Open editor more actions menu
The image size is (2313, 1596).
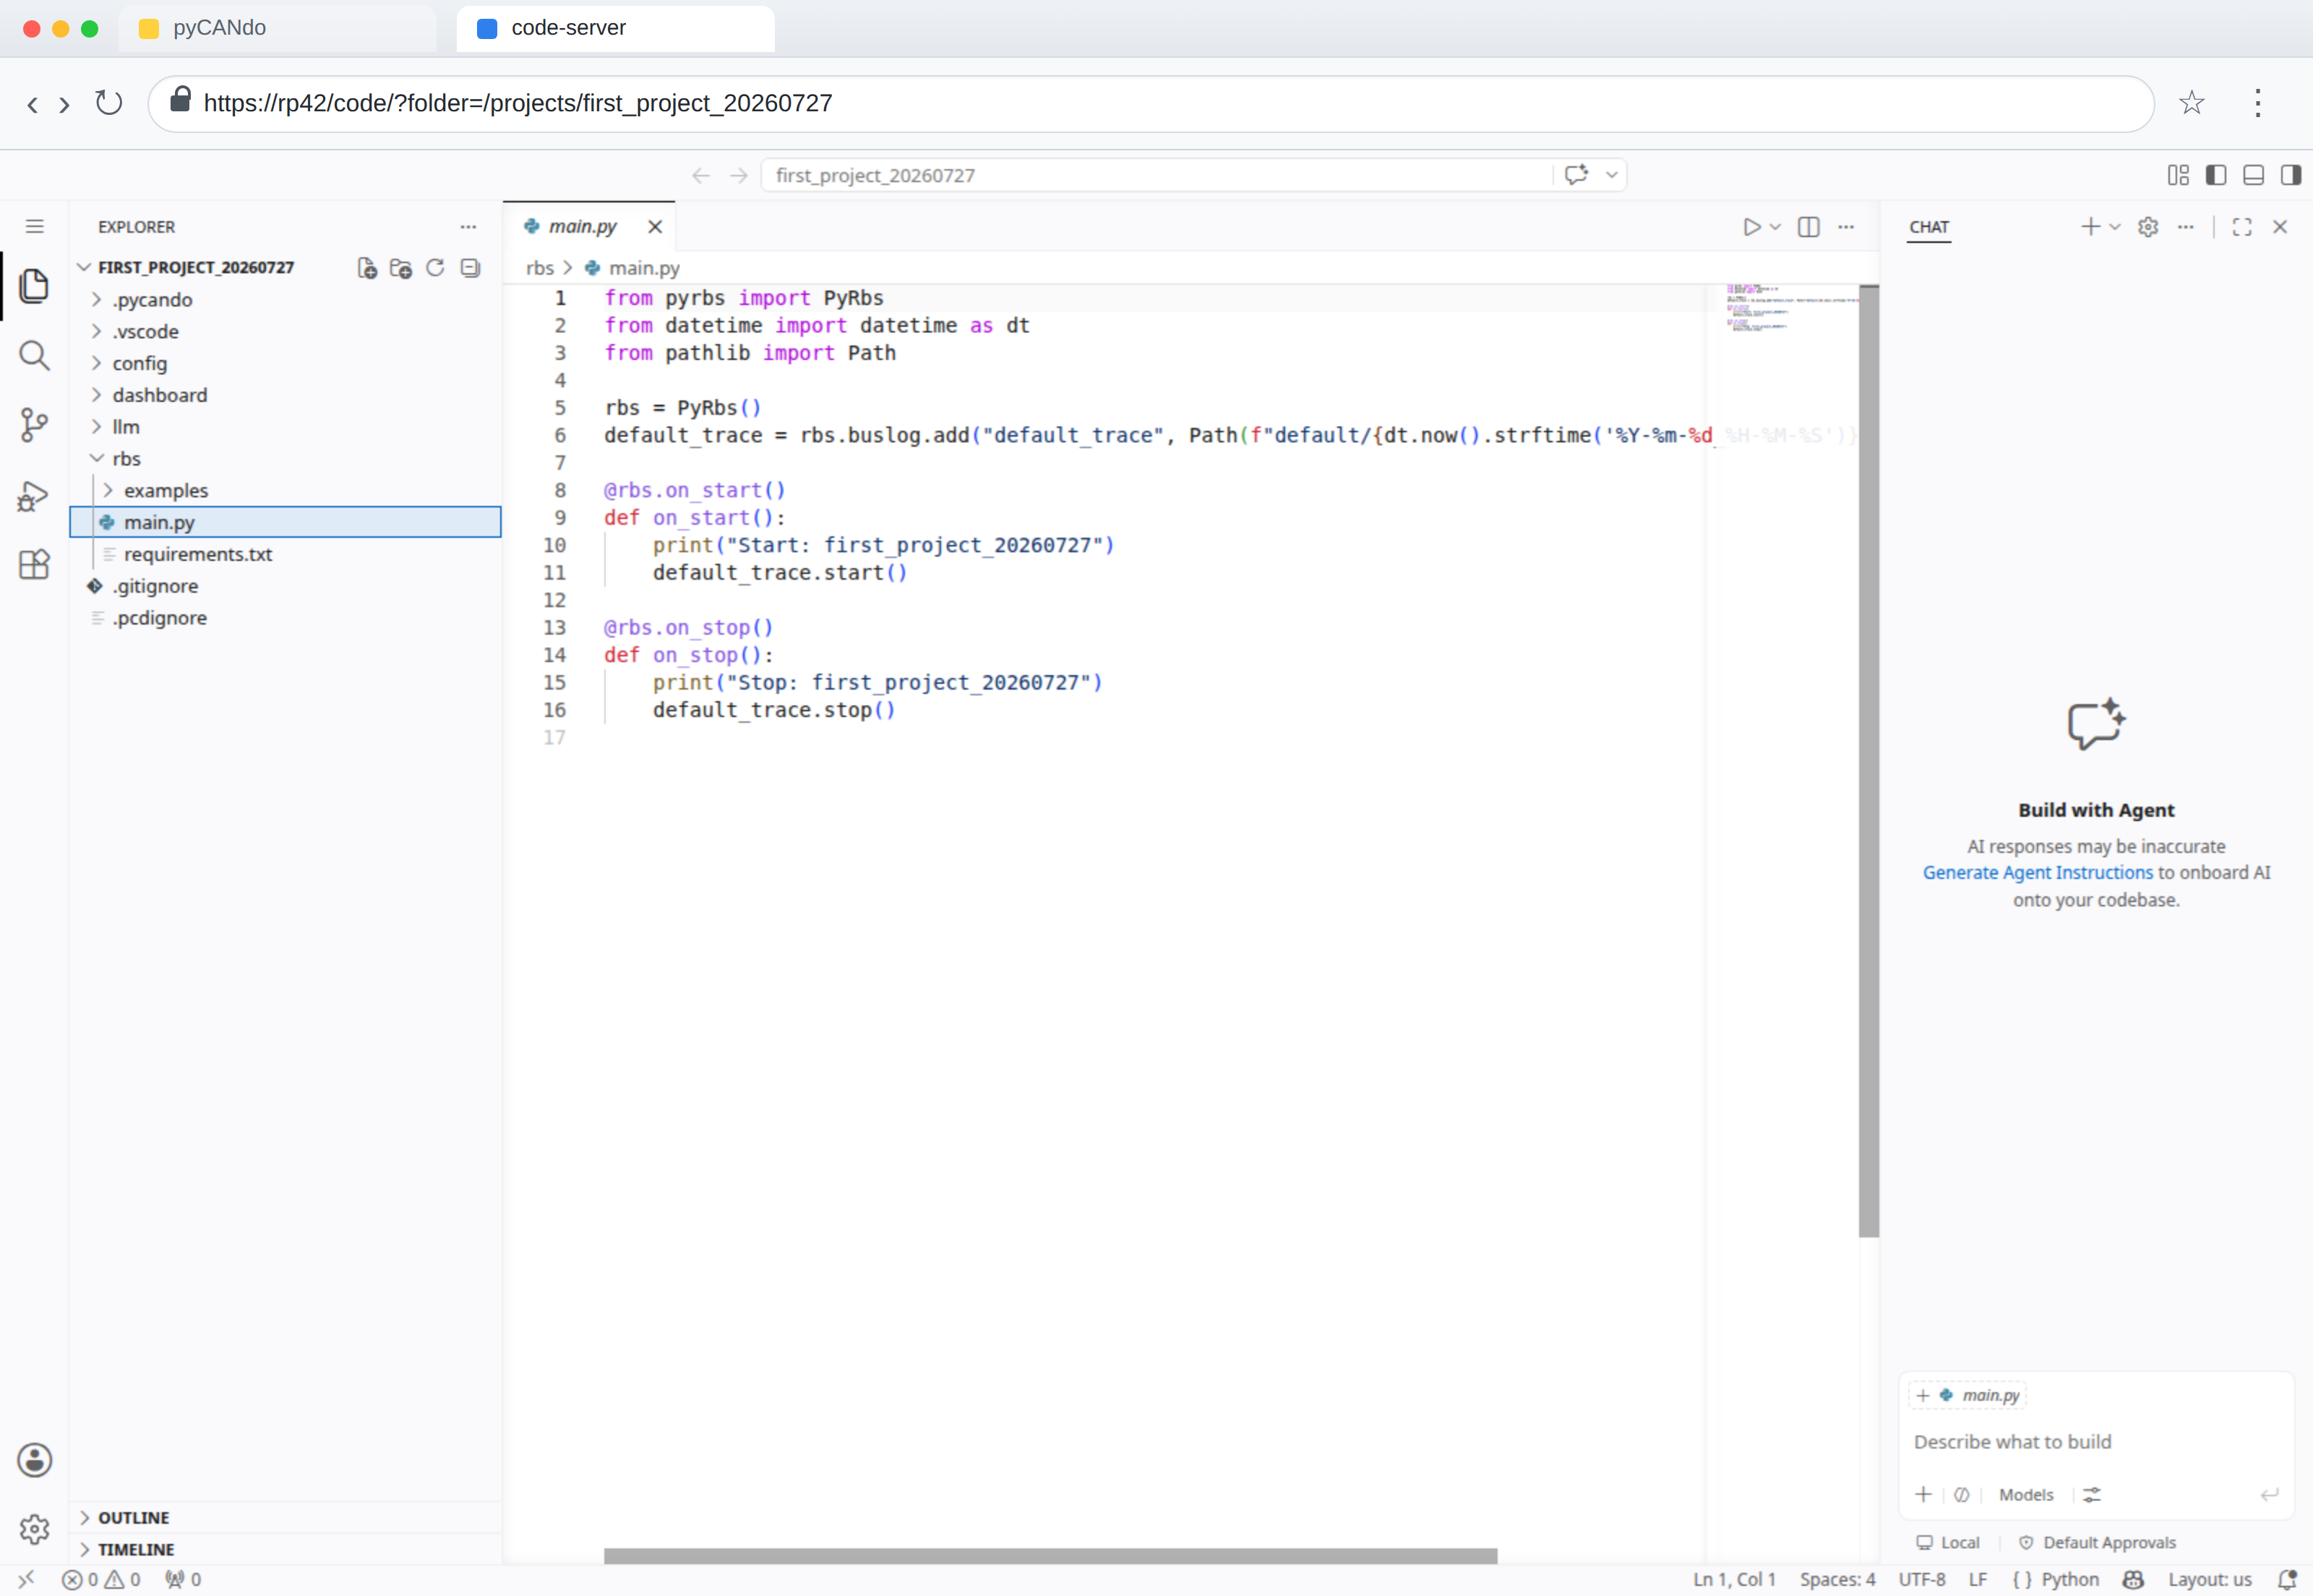click(1846, 227)
